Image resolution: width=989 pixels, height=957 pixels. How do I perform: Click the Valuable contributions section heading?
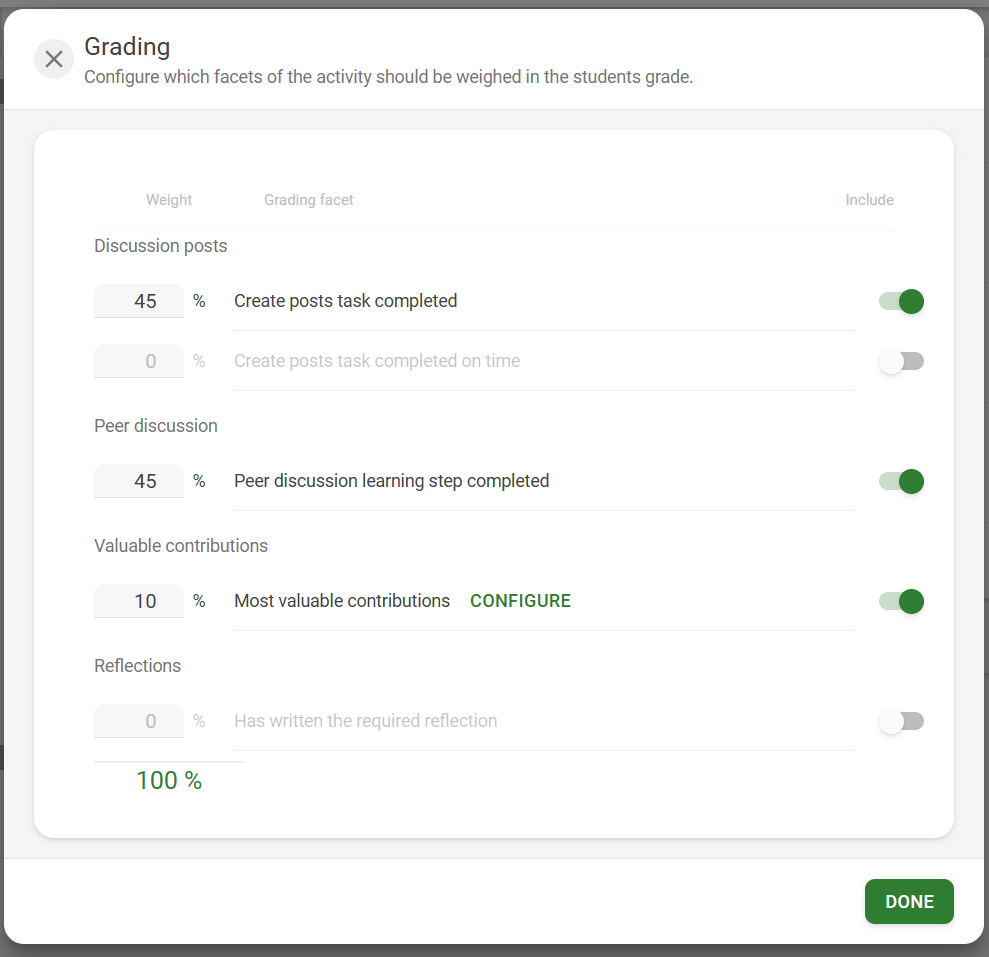pyautogui.click(x=181, y=546)
